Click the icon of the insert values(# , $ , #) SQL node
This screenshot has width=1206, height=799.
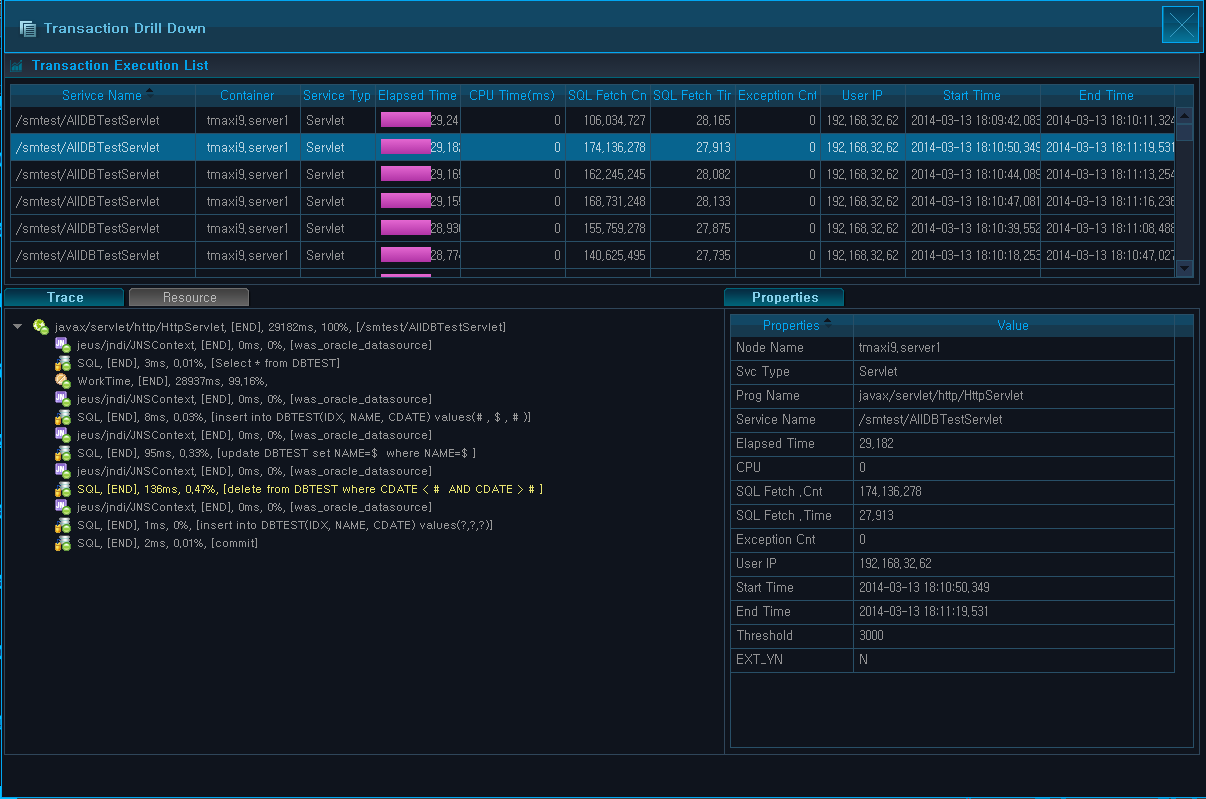click(x=63, y=417)
